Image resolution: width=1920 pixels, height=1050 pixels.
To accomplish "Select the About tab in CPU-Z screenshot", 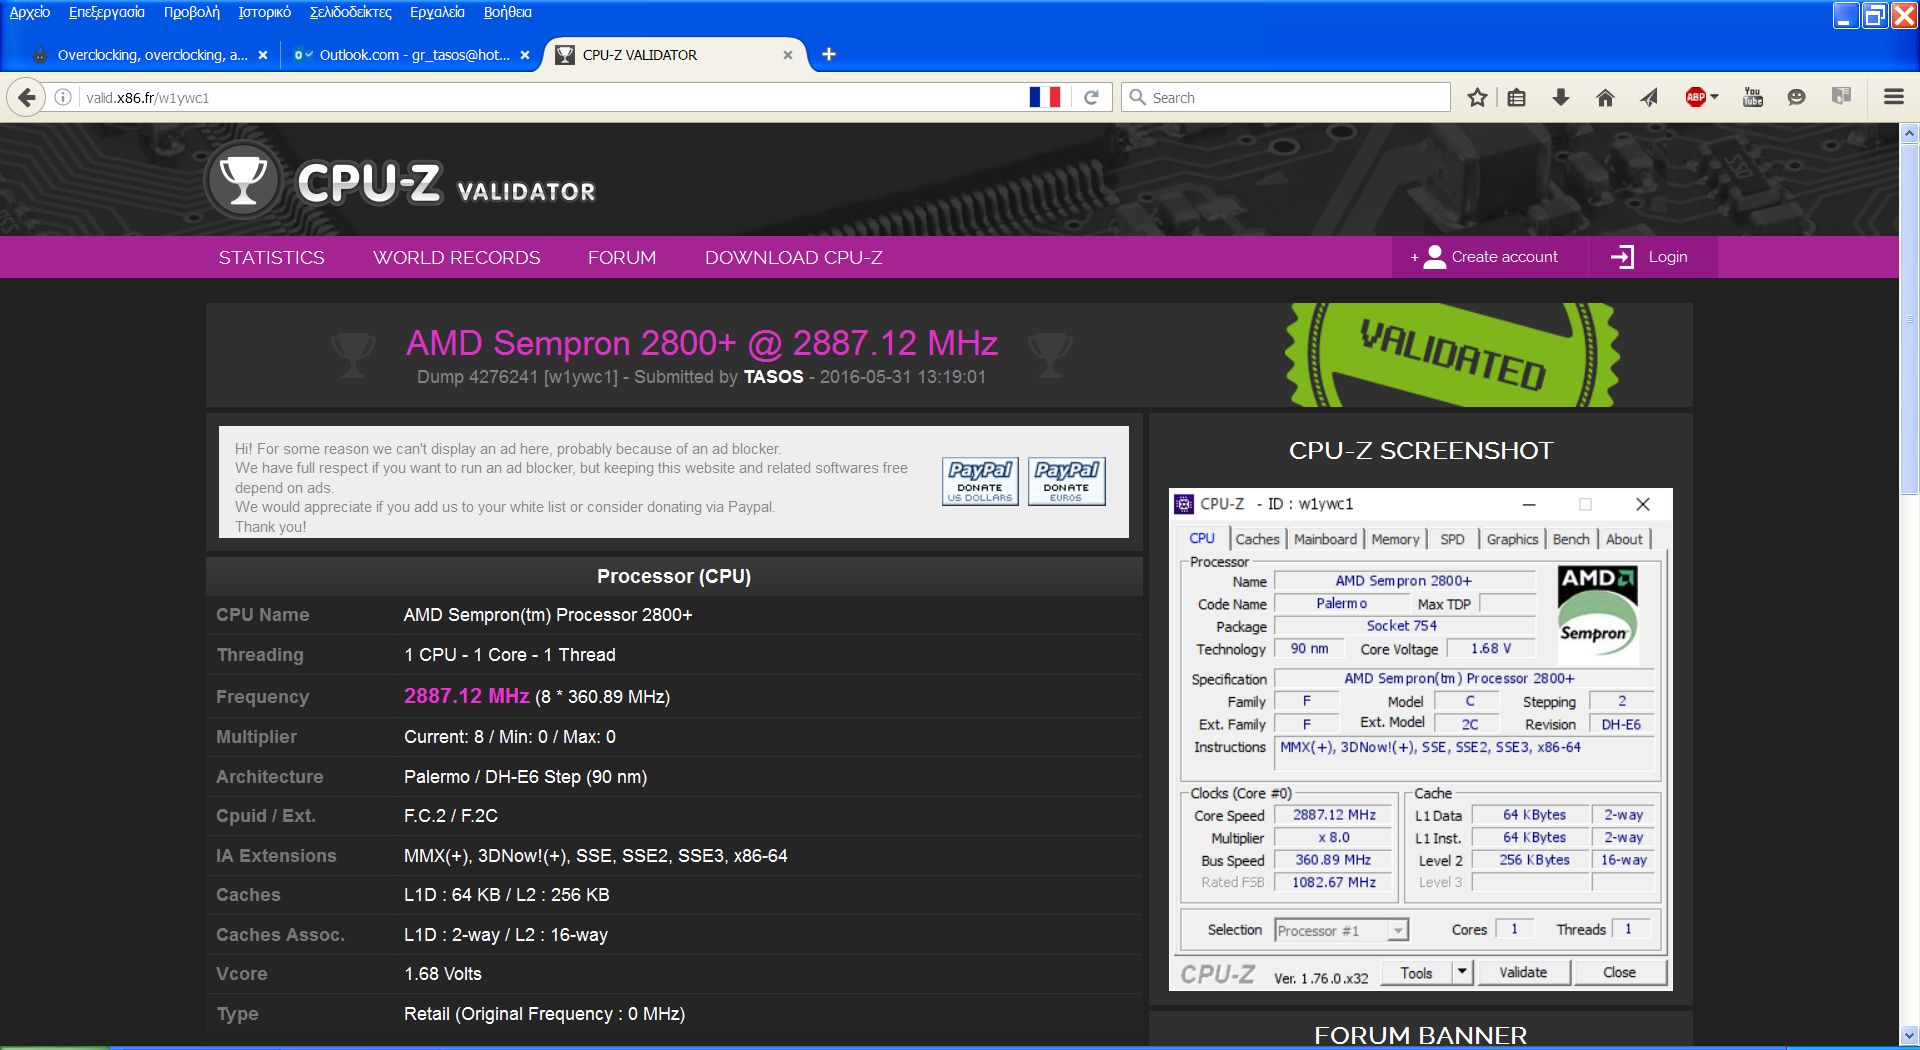I will point(1624,539).
